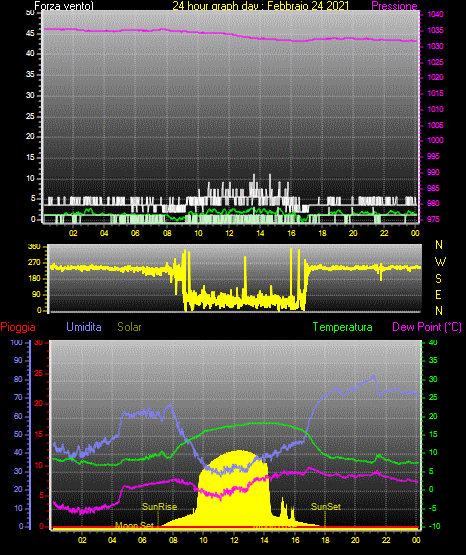Viewport: 466px width, 555px height.
Task: Click hour label 18 on the pressure graph
Action: [x=322, y=233]
